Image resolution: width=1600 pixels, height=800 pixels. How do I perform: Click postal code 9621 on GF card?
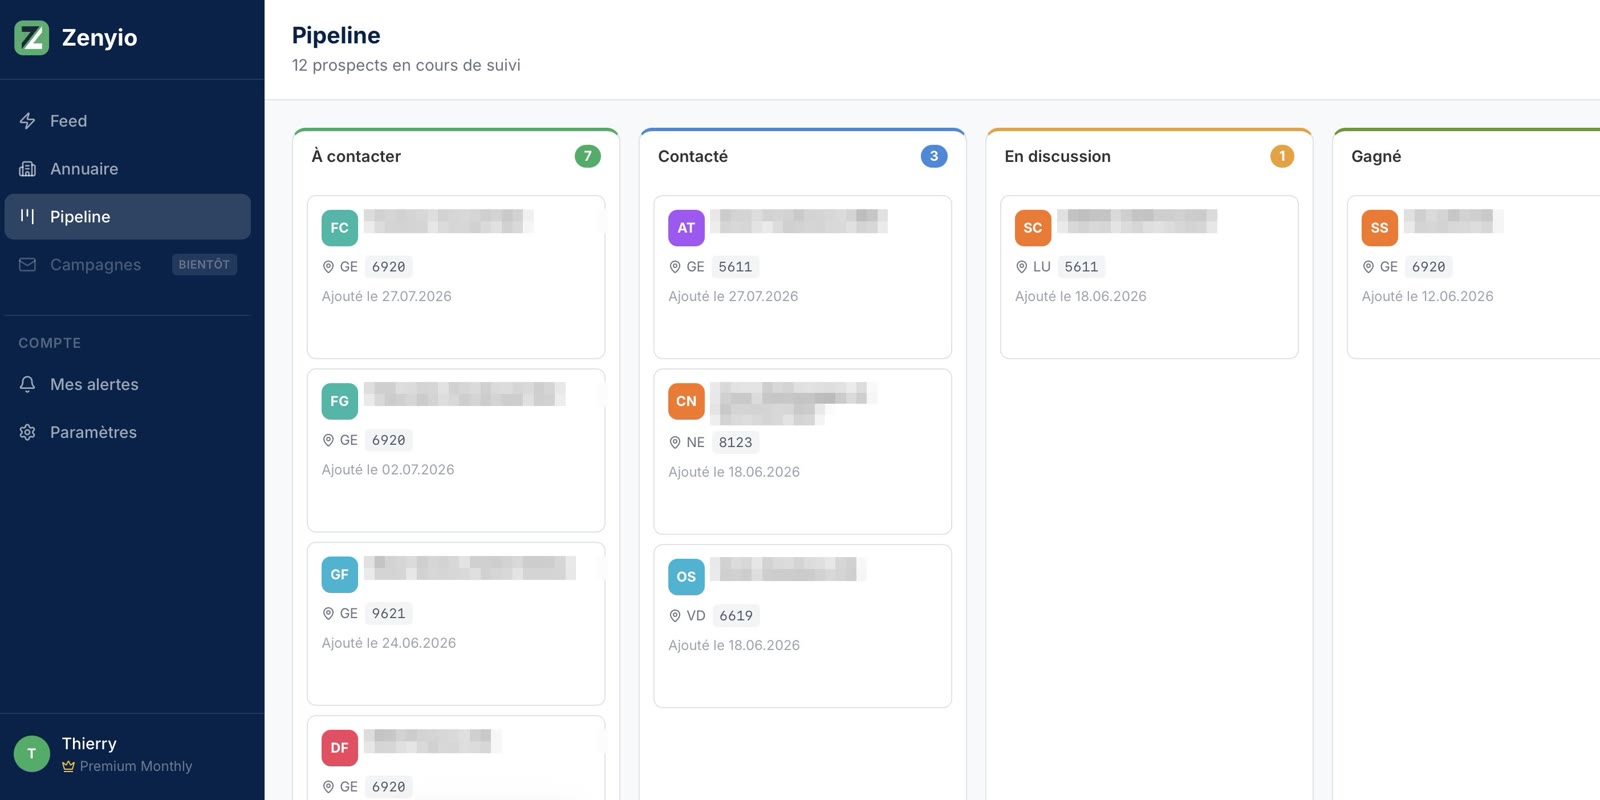pos(389,614)
